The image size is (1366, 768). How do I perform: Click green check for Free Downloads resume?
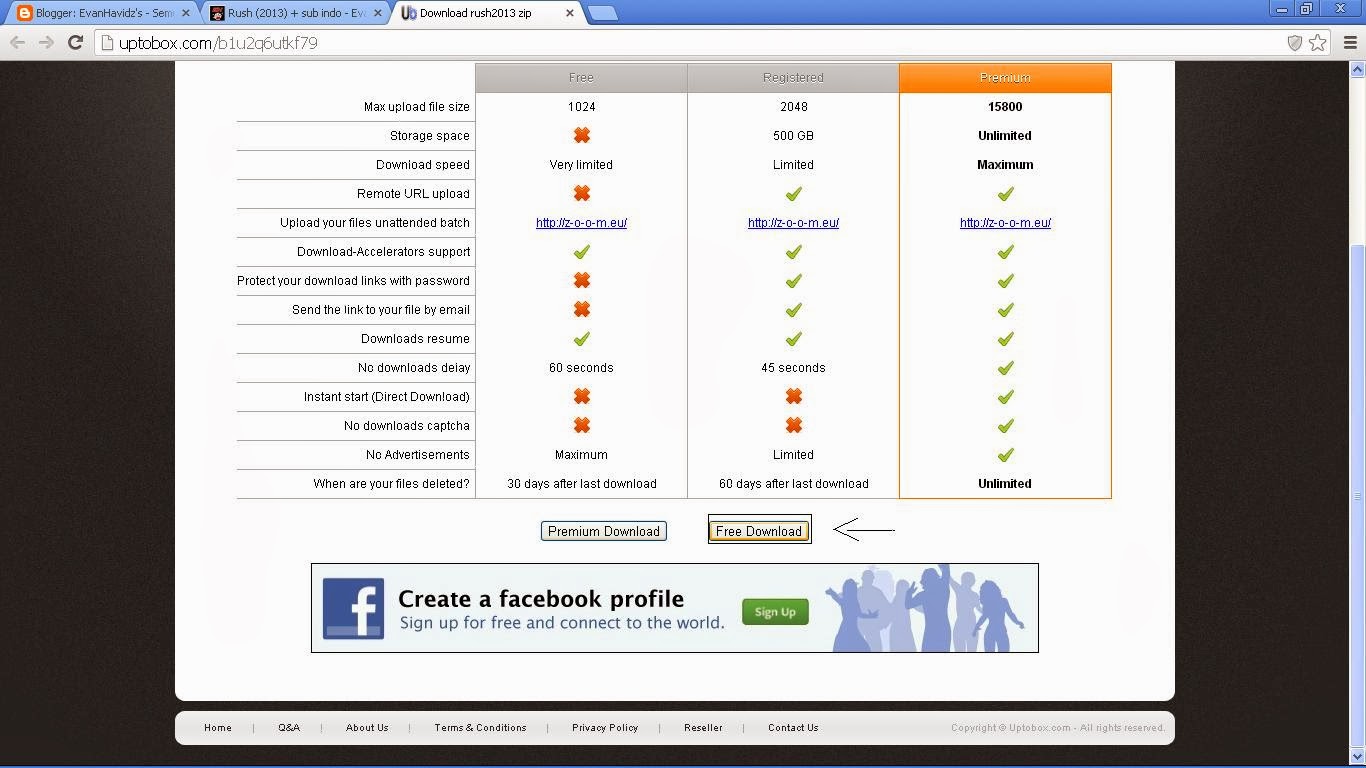click(x=581, y=338)
